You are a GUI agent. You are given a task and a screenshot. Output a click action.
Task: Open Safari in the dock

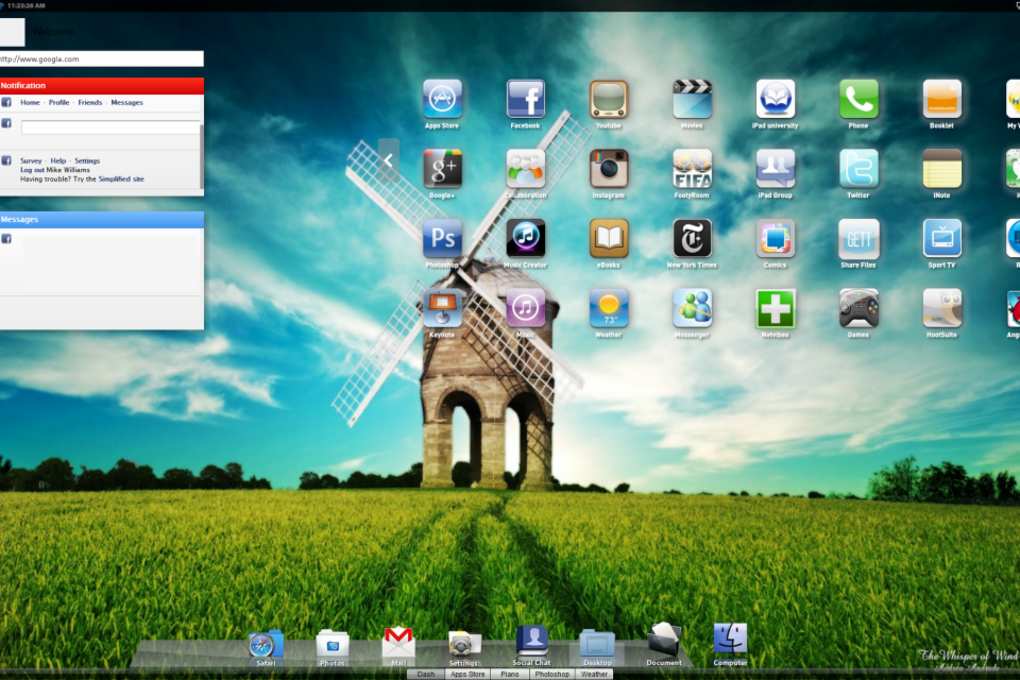[x=265, y=644]
